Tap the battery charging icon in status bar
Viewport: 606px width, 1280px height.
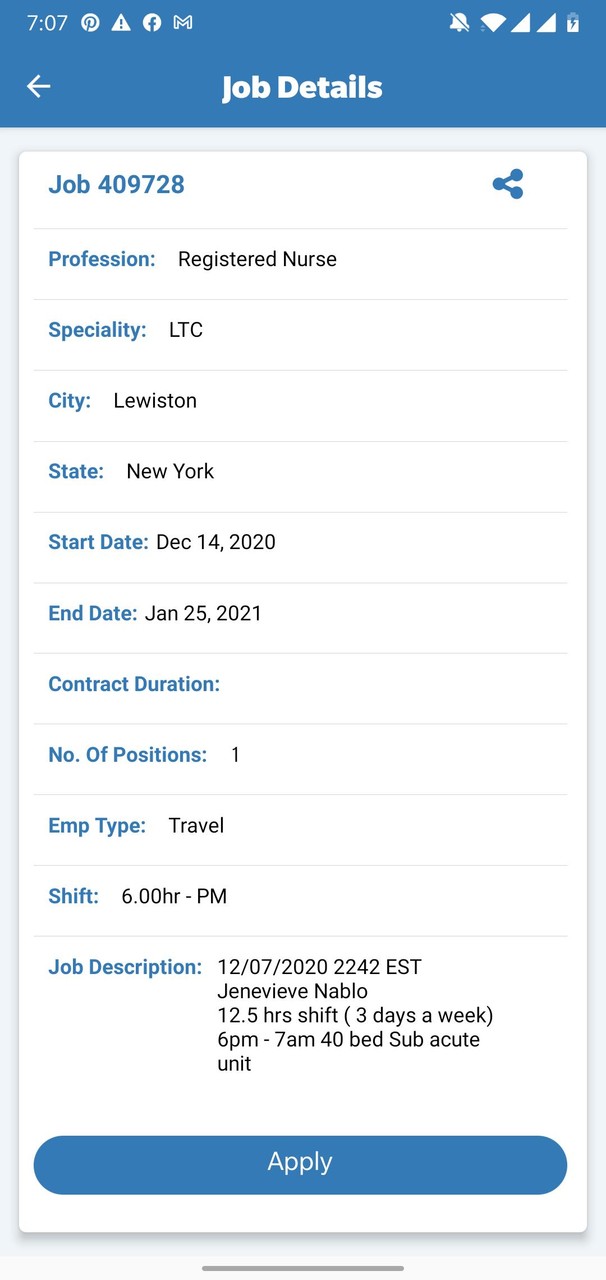click(x=571, y=22)
